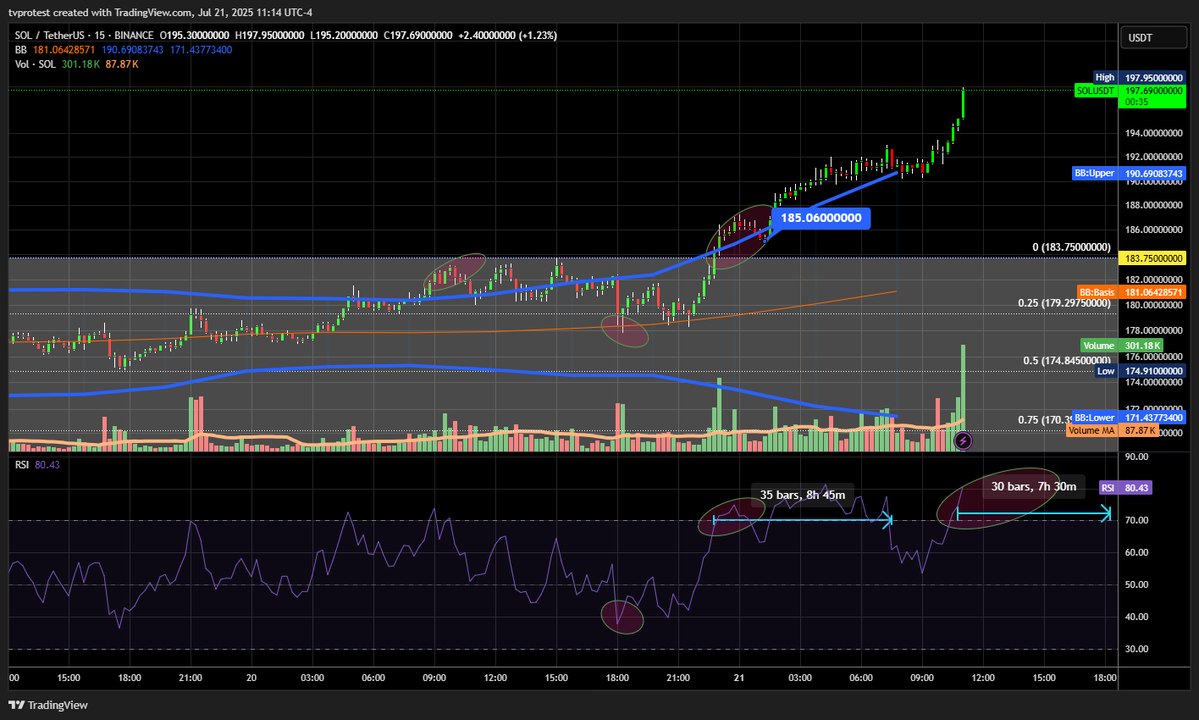Click the SOL / TetherUS symbol title
The height and width of the screenshot is (720, 1199).
click(x=50, y=35)
